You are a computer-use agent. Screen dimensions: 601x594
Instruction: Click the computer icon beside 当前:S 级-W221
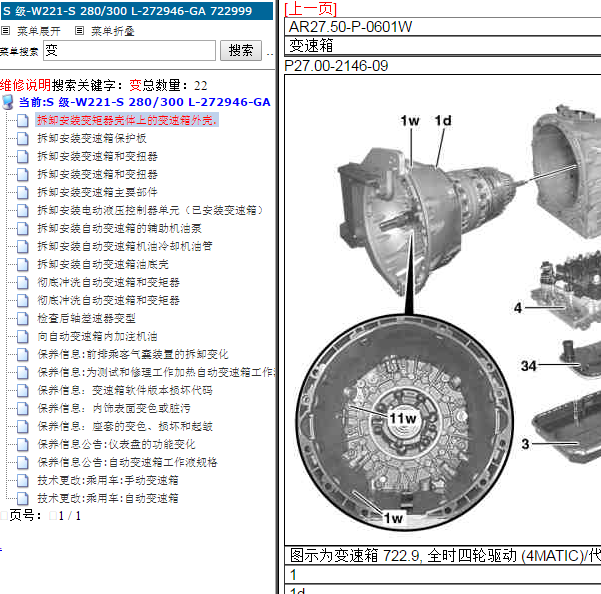(x=8, y=102)
